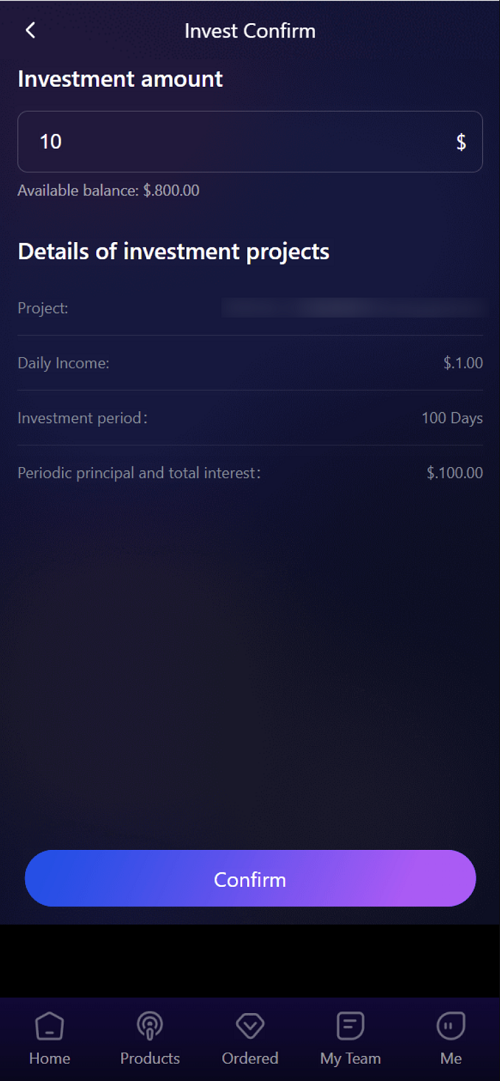Click the 100 Days investment period value
500x1081 pixels.
click(x=452, y=418)
